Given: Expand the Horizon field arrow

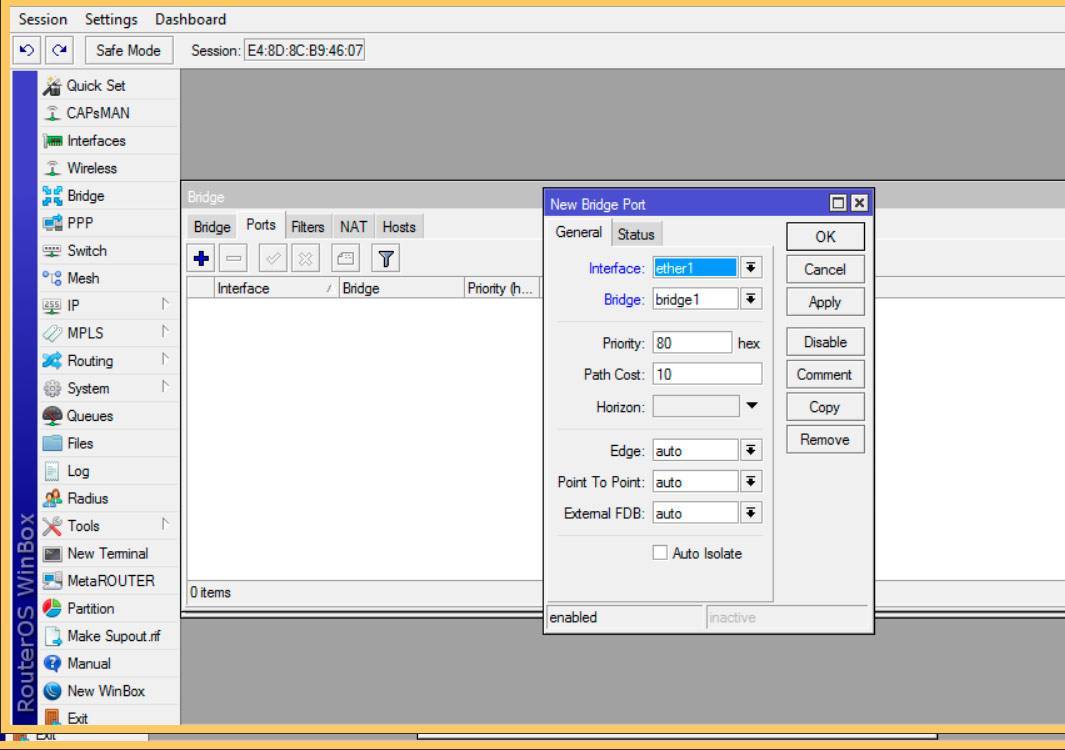Looking at the screenshot, I should pyautogui.click(x=752, y=406).
